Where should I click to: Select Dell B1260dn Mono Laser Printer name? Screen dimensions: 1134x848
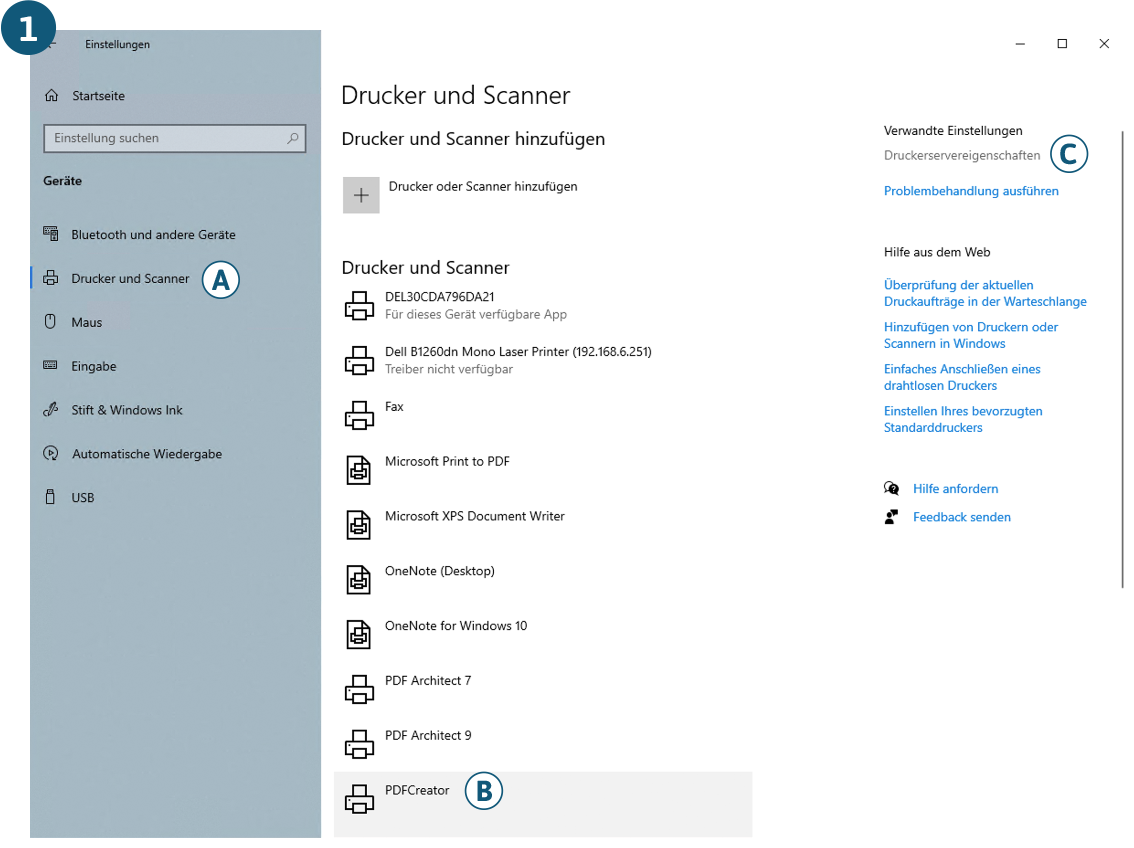pos(518,351)
